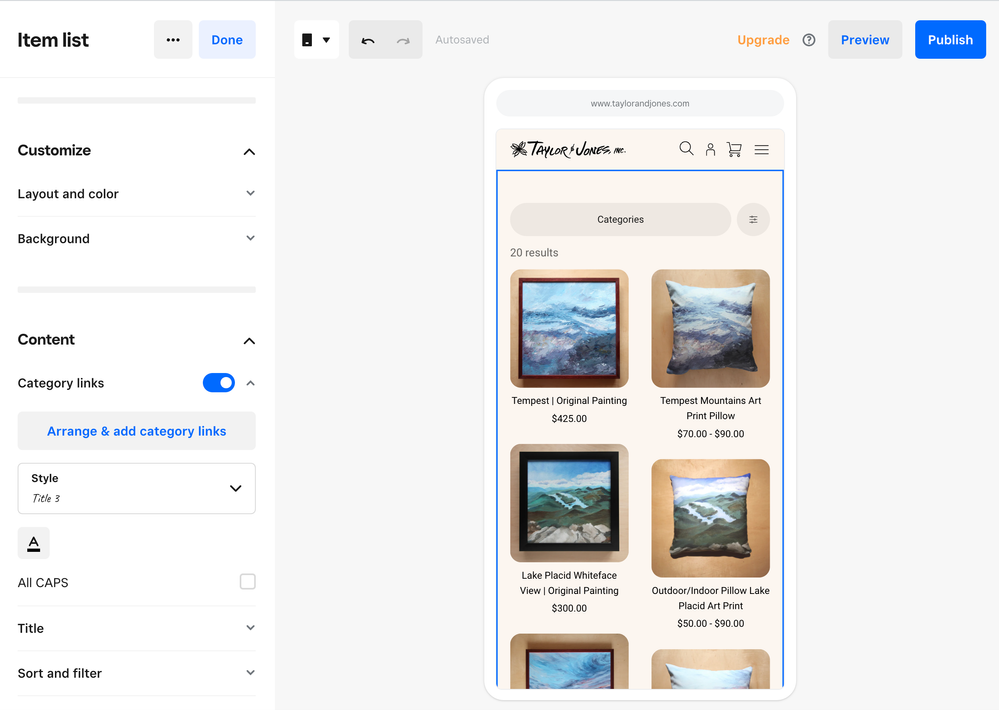This screenshot has width=999, height=710.
Task: Toggle the Category links switch
Action: (x=219, y=382)
